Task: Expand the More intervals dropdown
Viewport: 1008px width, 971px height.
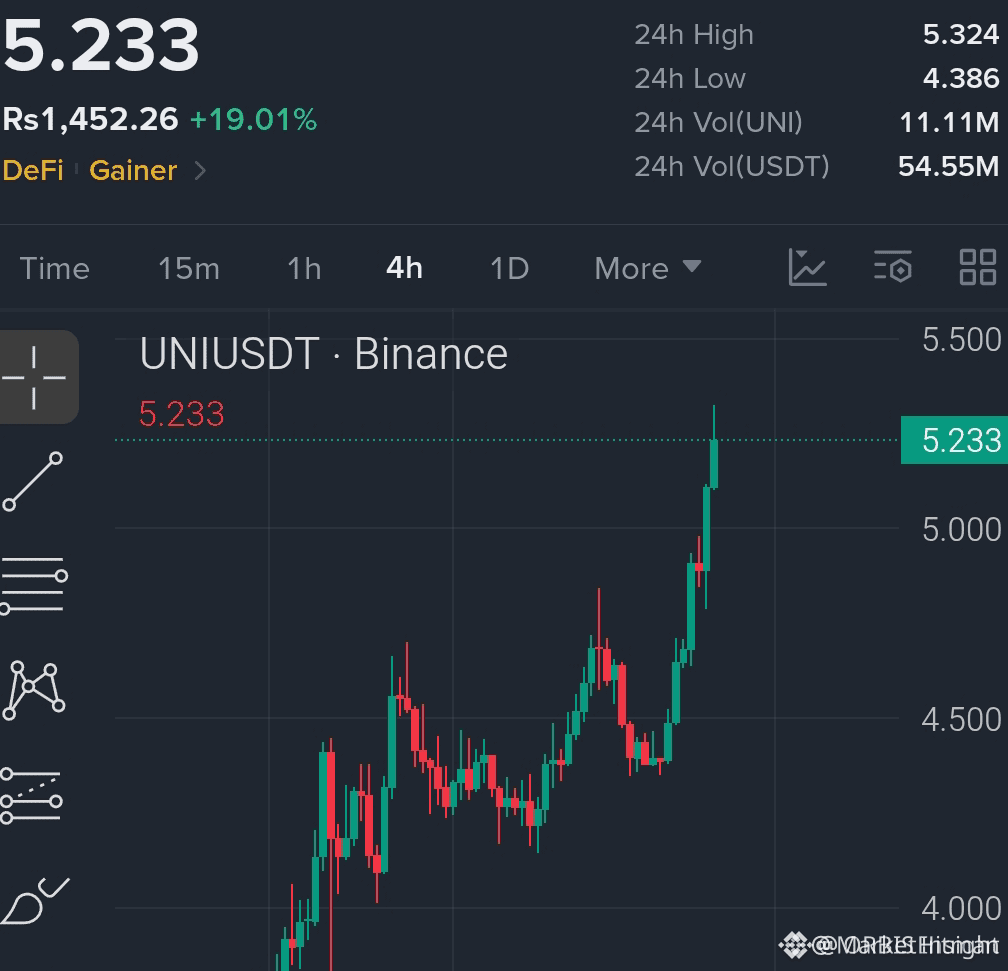Action: 647,268
